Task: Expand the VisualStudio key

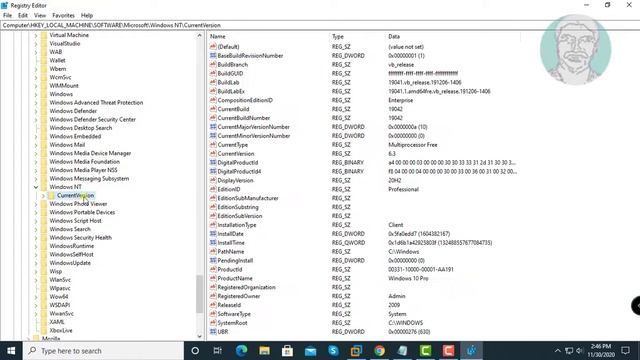Action: click(x=36, y=44)
